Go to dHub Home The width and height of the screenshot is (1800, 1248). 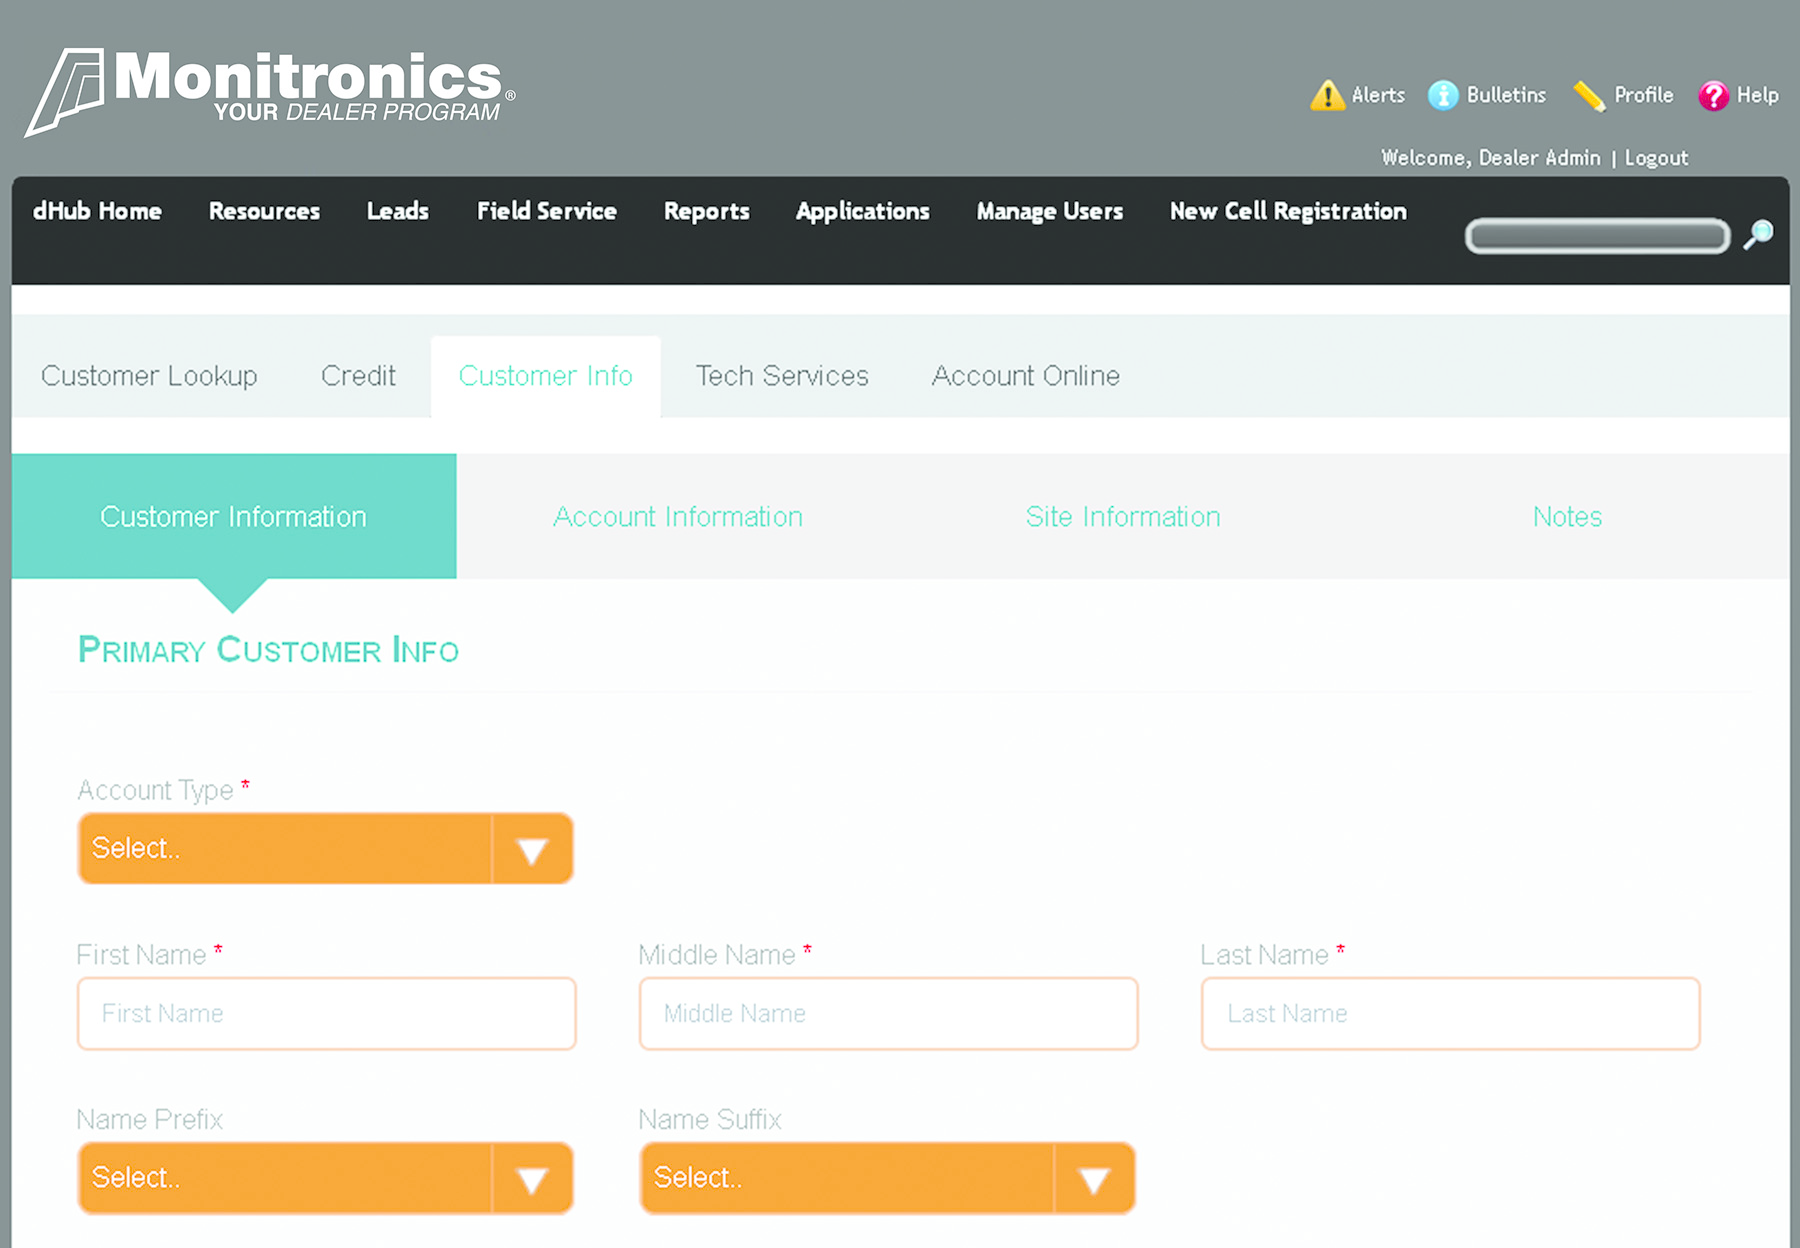pos(97,211)
